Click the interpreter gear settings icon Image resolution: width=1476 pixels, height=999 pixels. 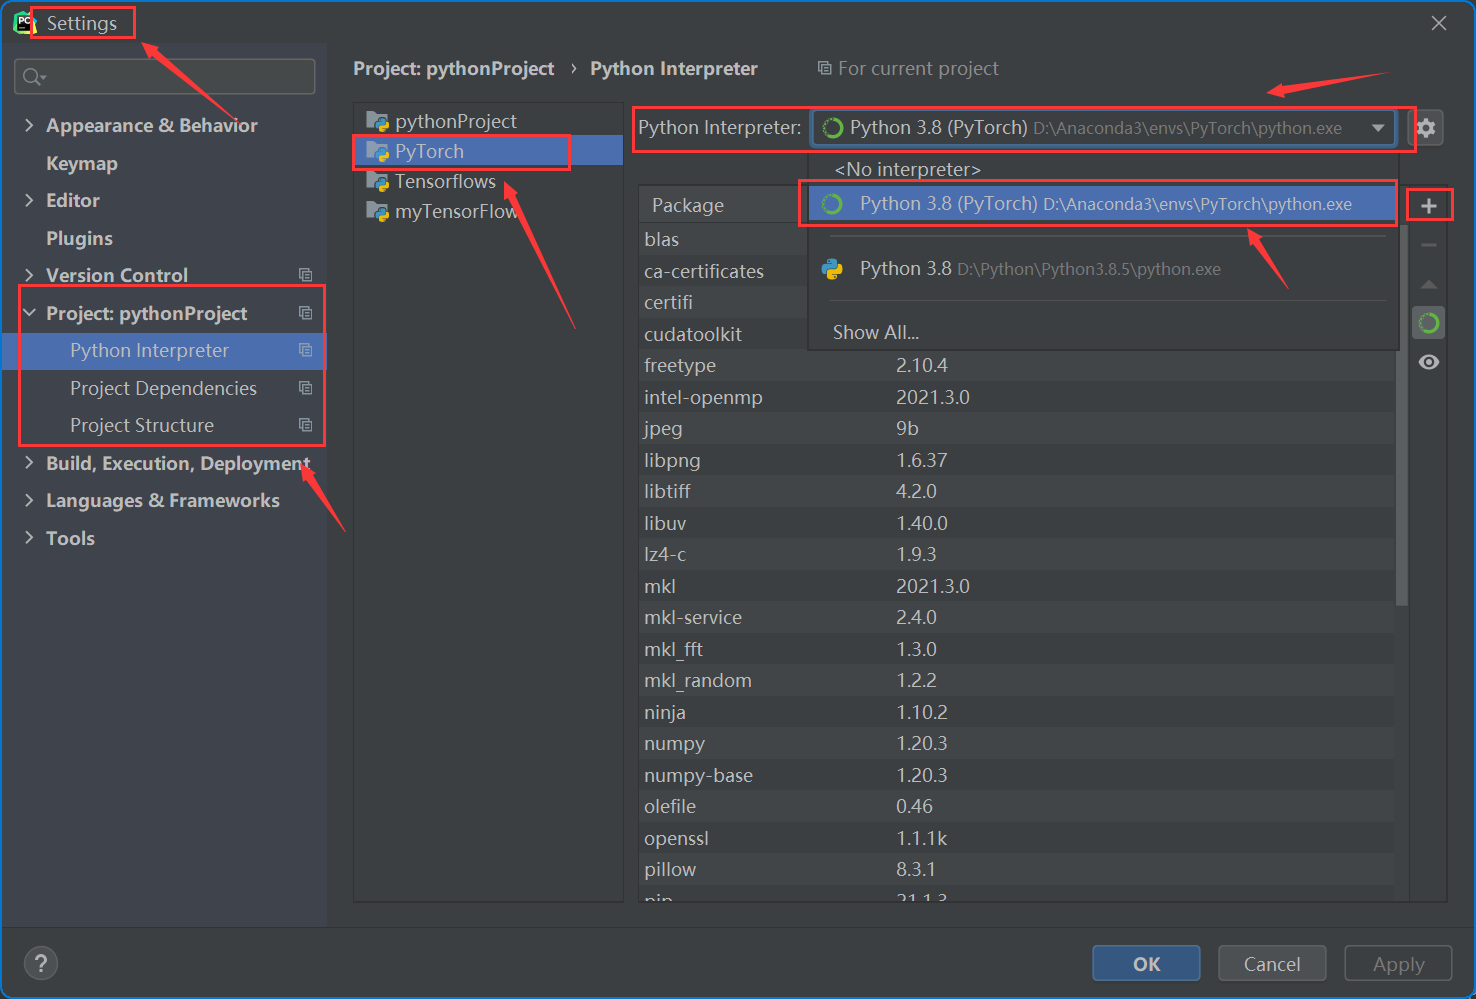pos(1426,127)
